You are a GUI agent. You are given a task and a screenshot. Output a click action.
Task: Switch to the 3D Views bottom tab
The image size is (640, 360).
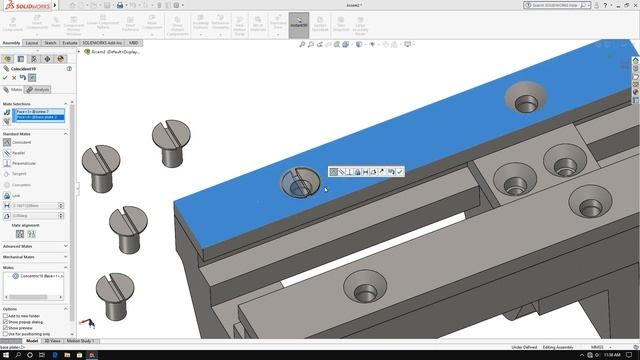coord(52,341)
